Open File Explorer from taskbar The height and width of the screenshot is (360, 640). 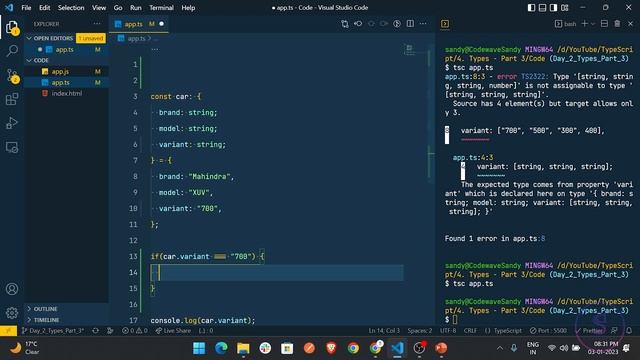click(x=243, y=348)
